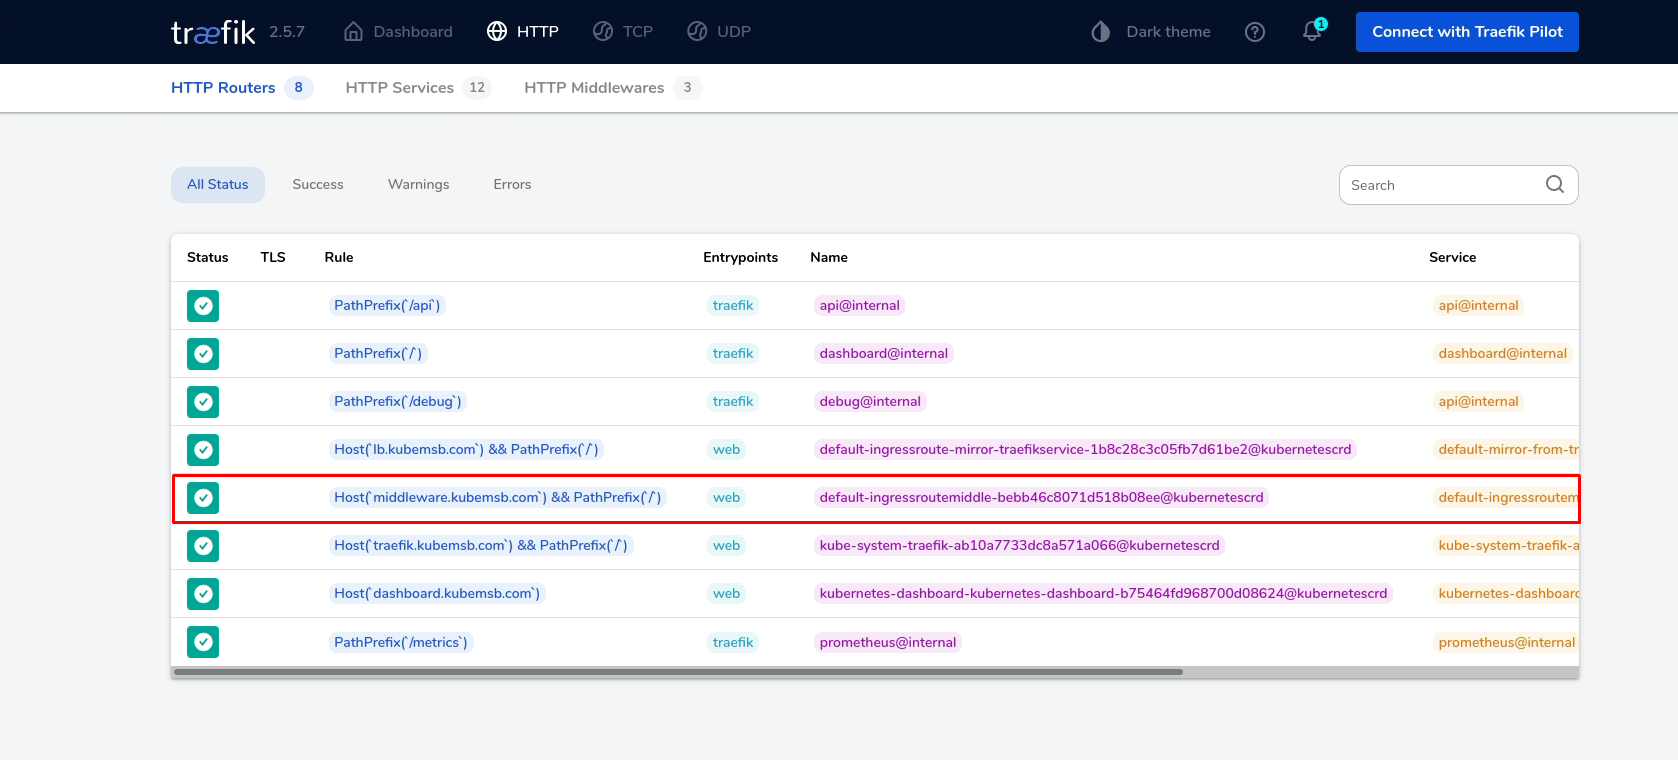This screenshot has height=760, width=1678.
Task: Open the Dashboard home icon
Action: tap(353, 32)
